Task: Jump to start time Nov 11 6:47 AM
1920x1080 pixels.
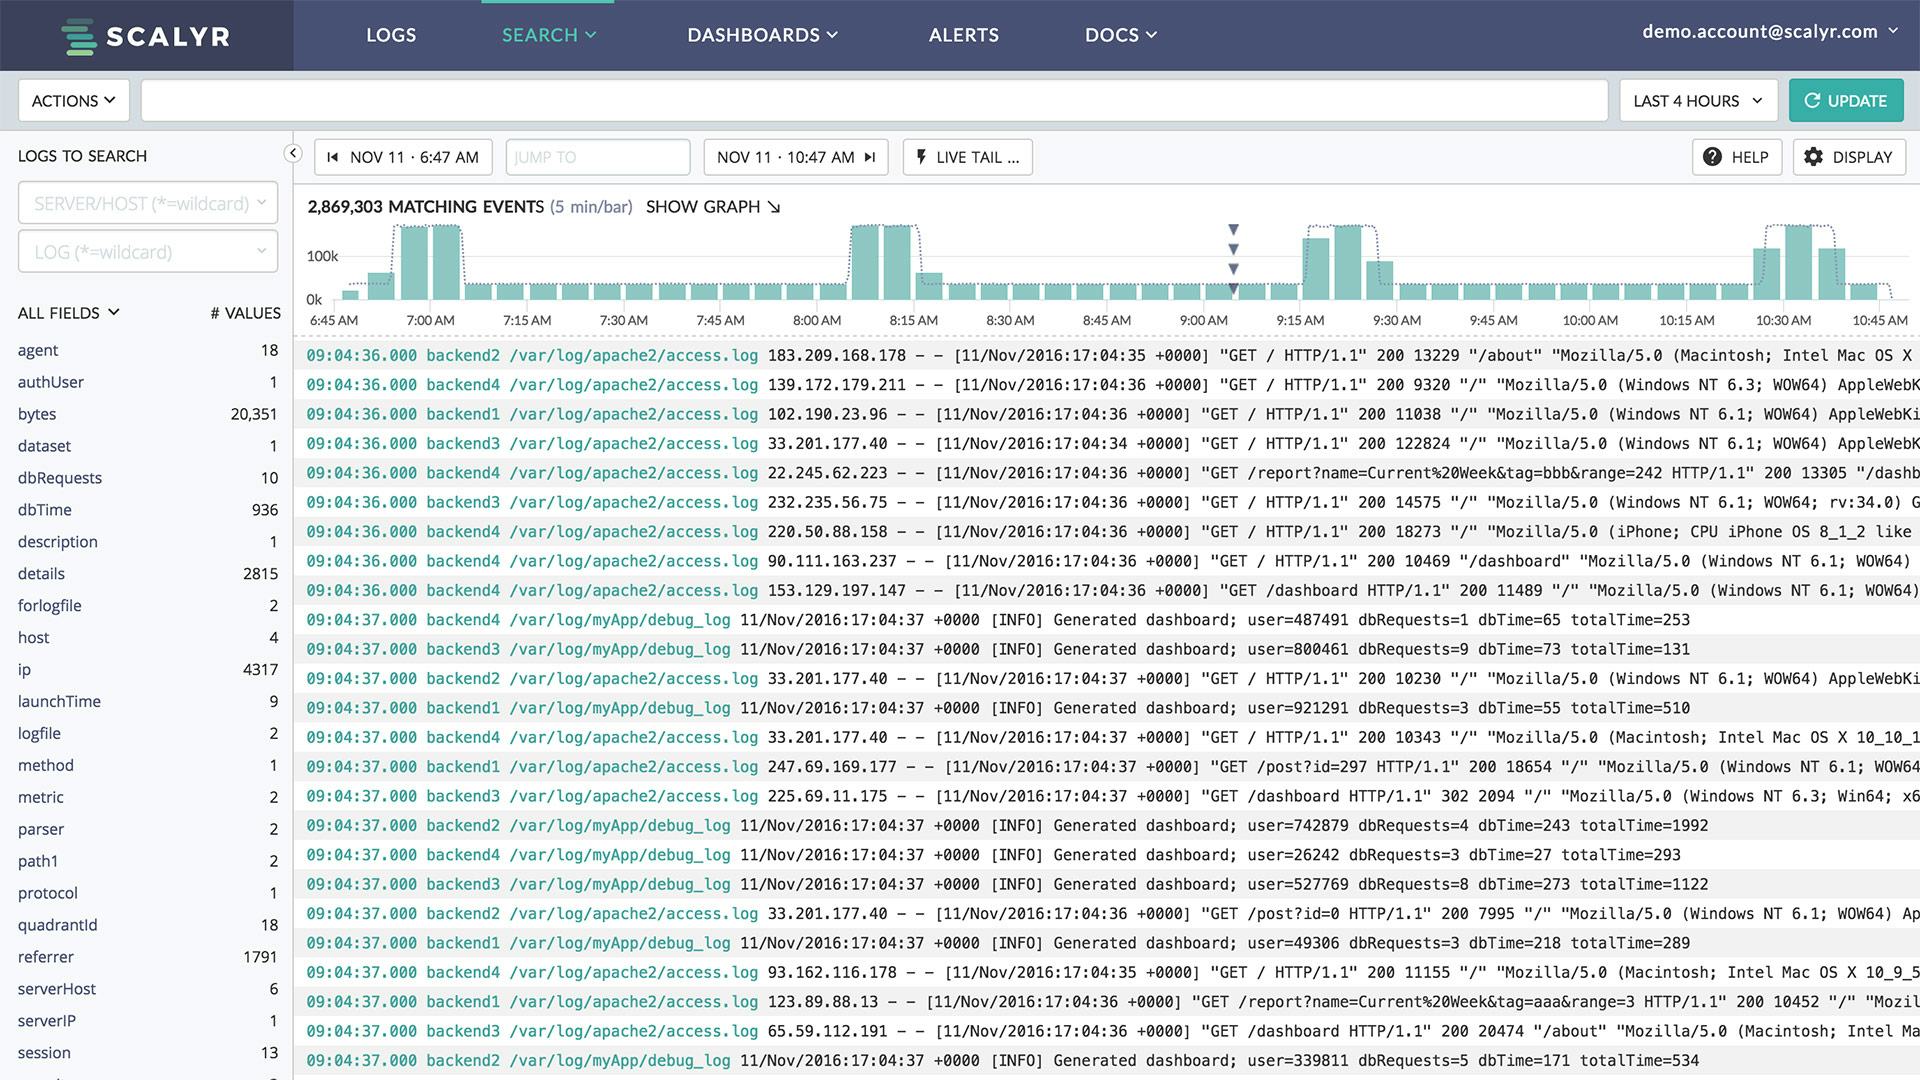Action: [403, 157]
